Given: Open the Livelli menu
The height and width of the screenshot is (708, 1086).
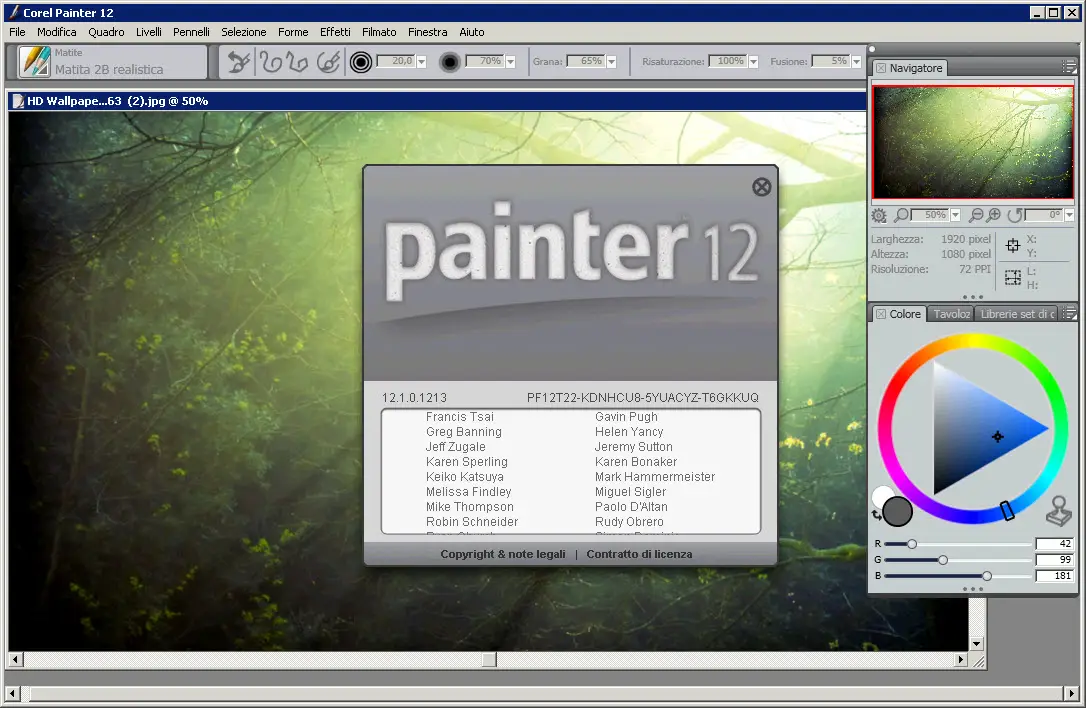Looking at the screenshot, I should tap(149, 32).
